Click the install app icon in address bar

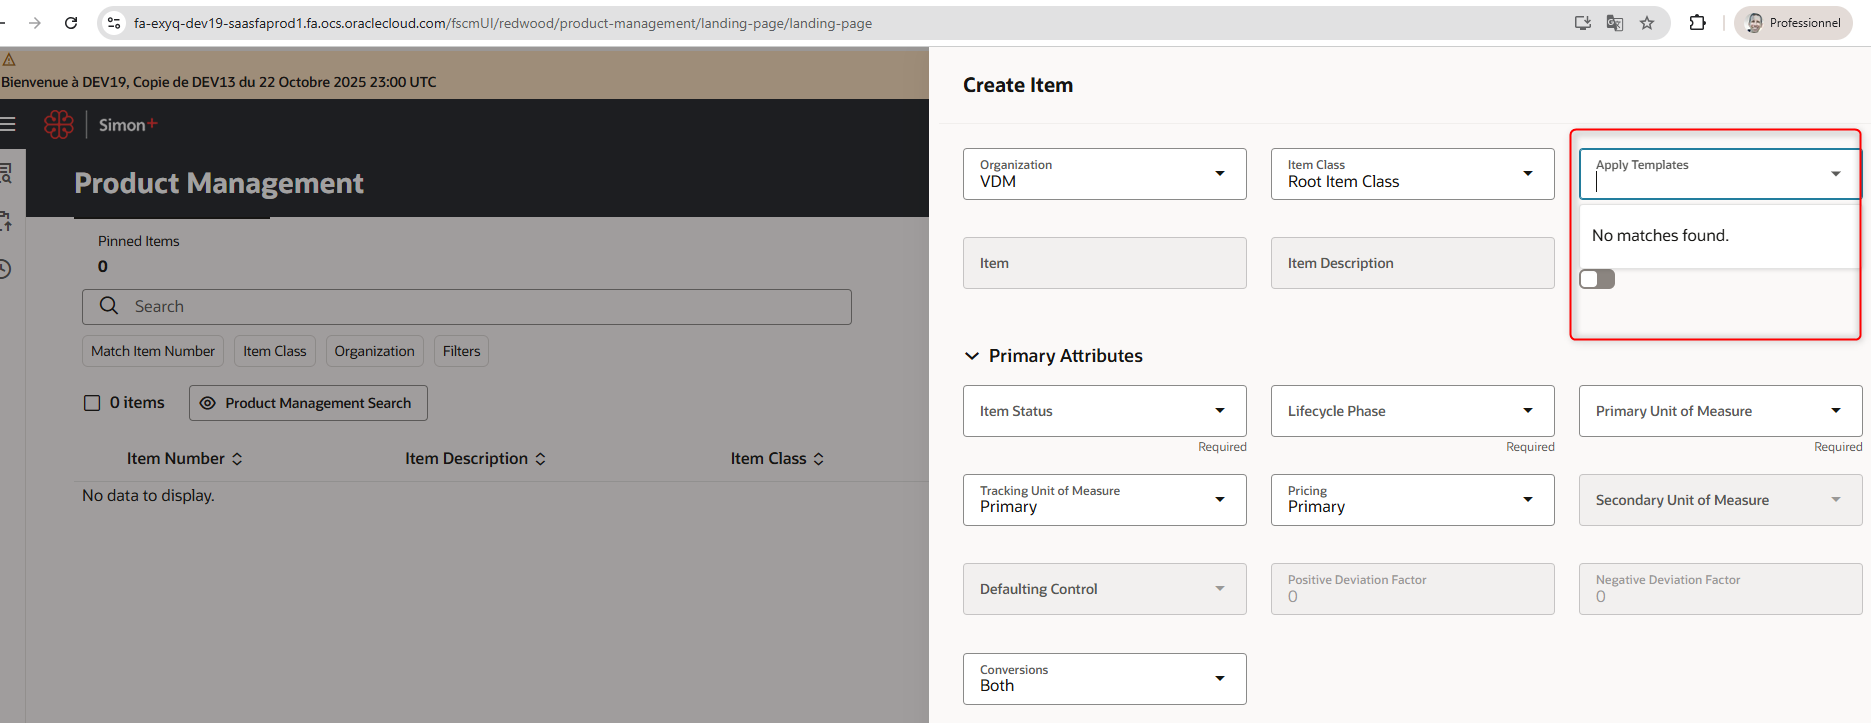(x=1582, y=23)
